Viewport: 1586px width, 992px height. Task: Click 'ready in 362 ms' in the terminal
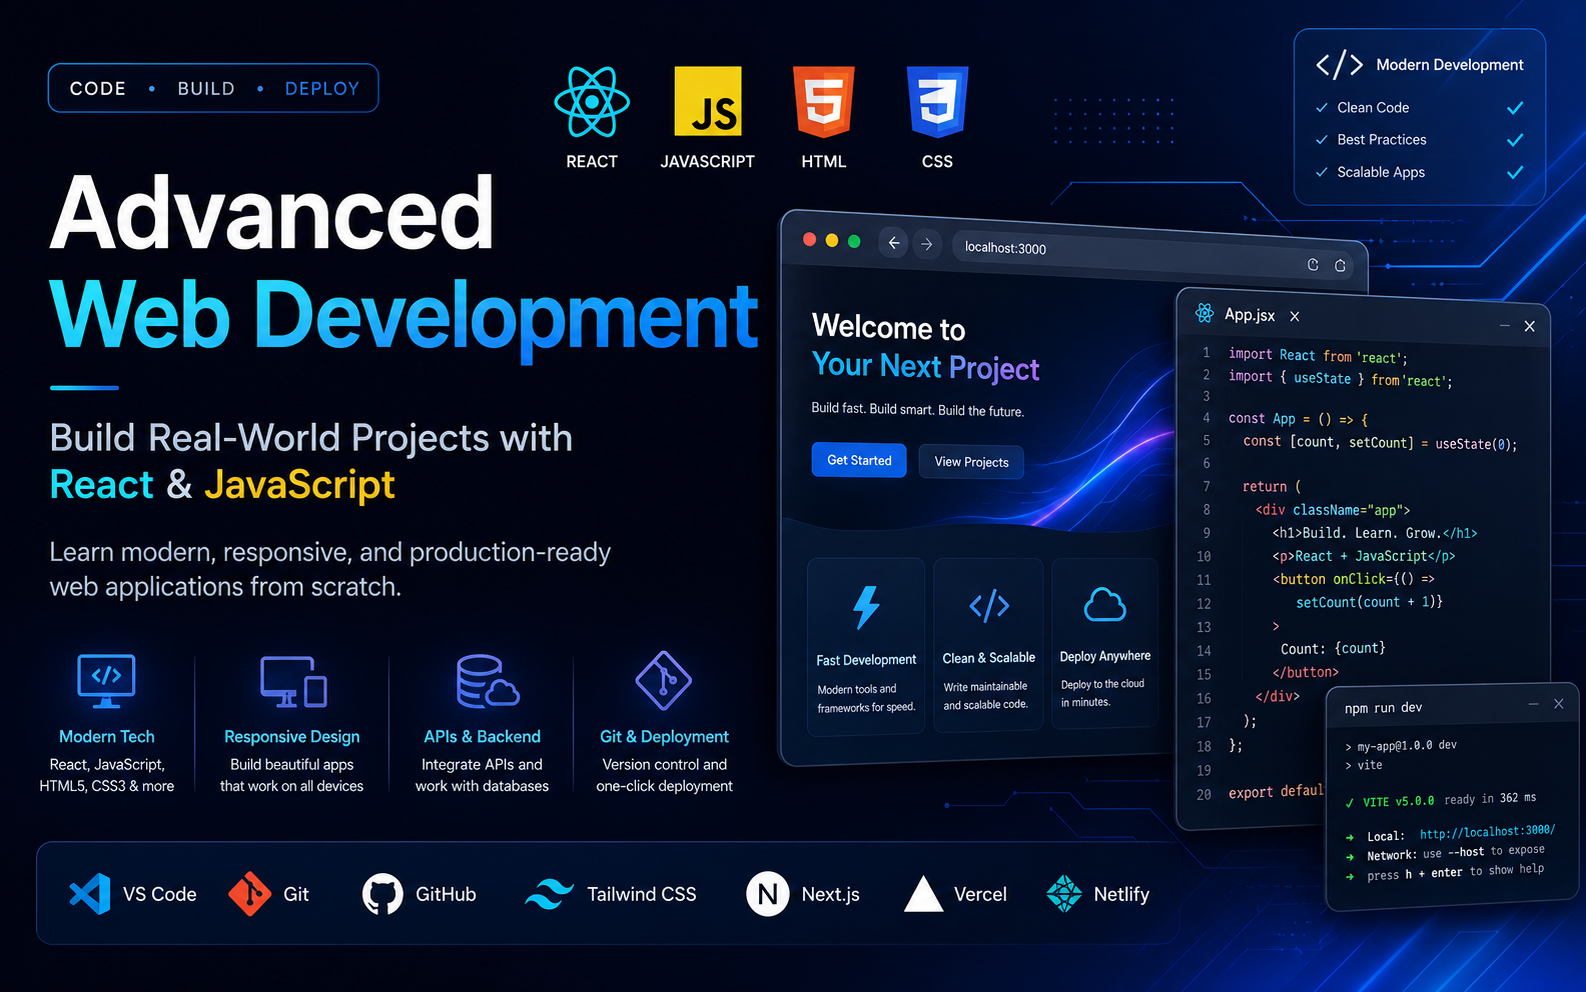coord(1490,798)
